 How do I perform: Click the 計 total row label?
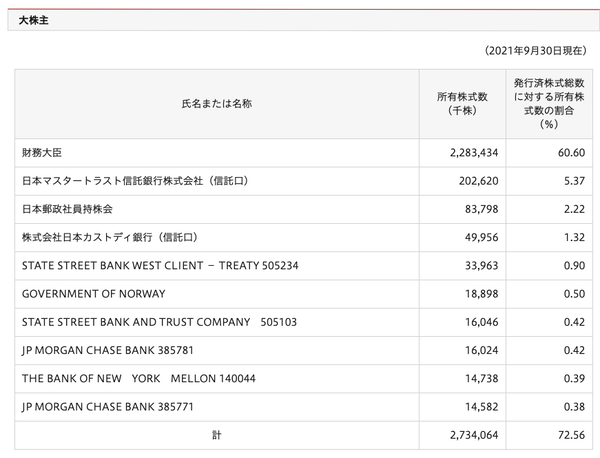pos(217,435)
